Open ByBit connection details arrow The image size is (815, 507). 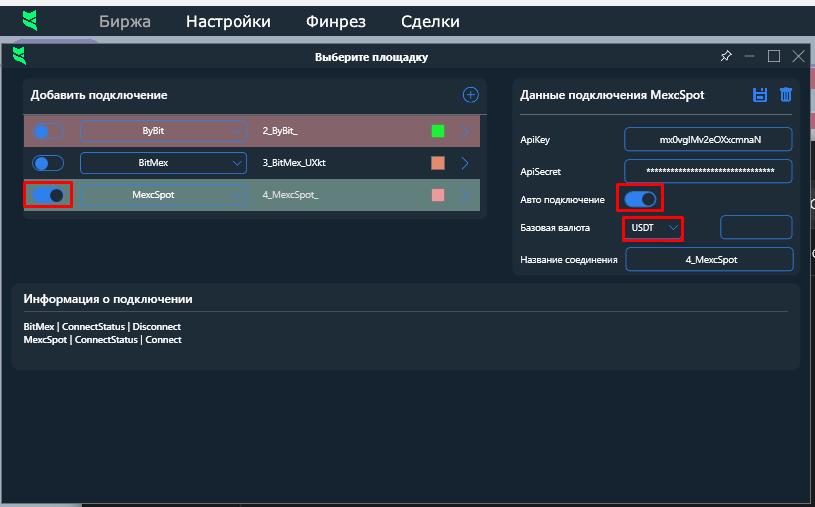465,131
